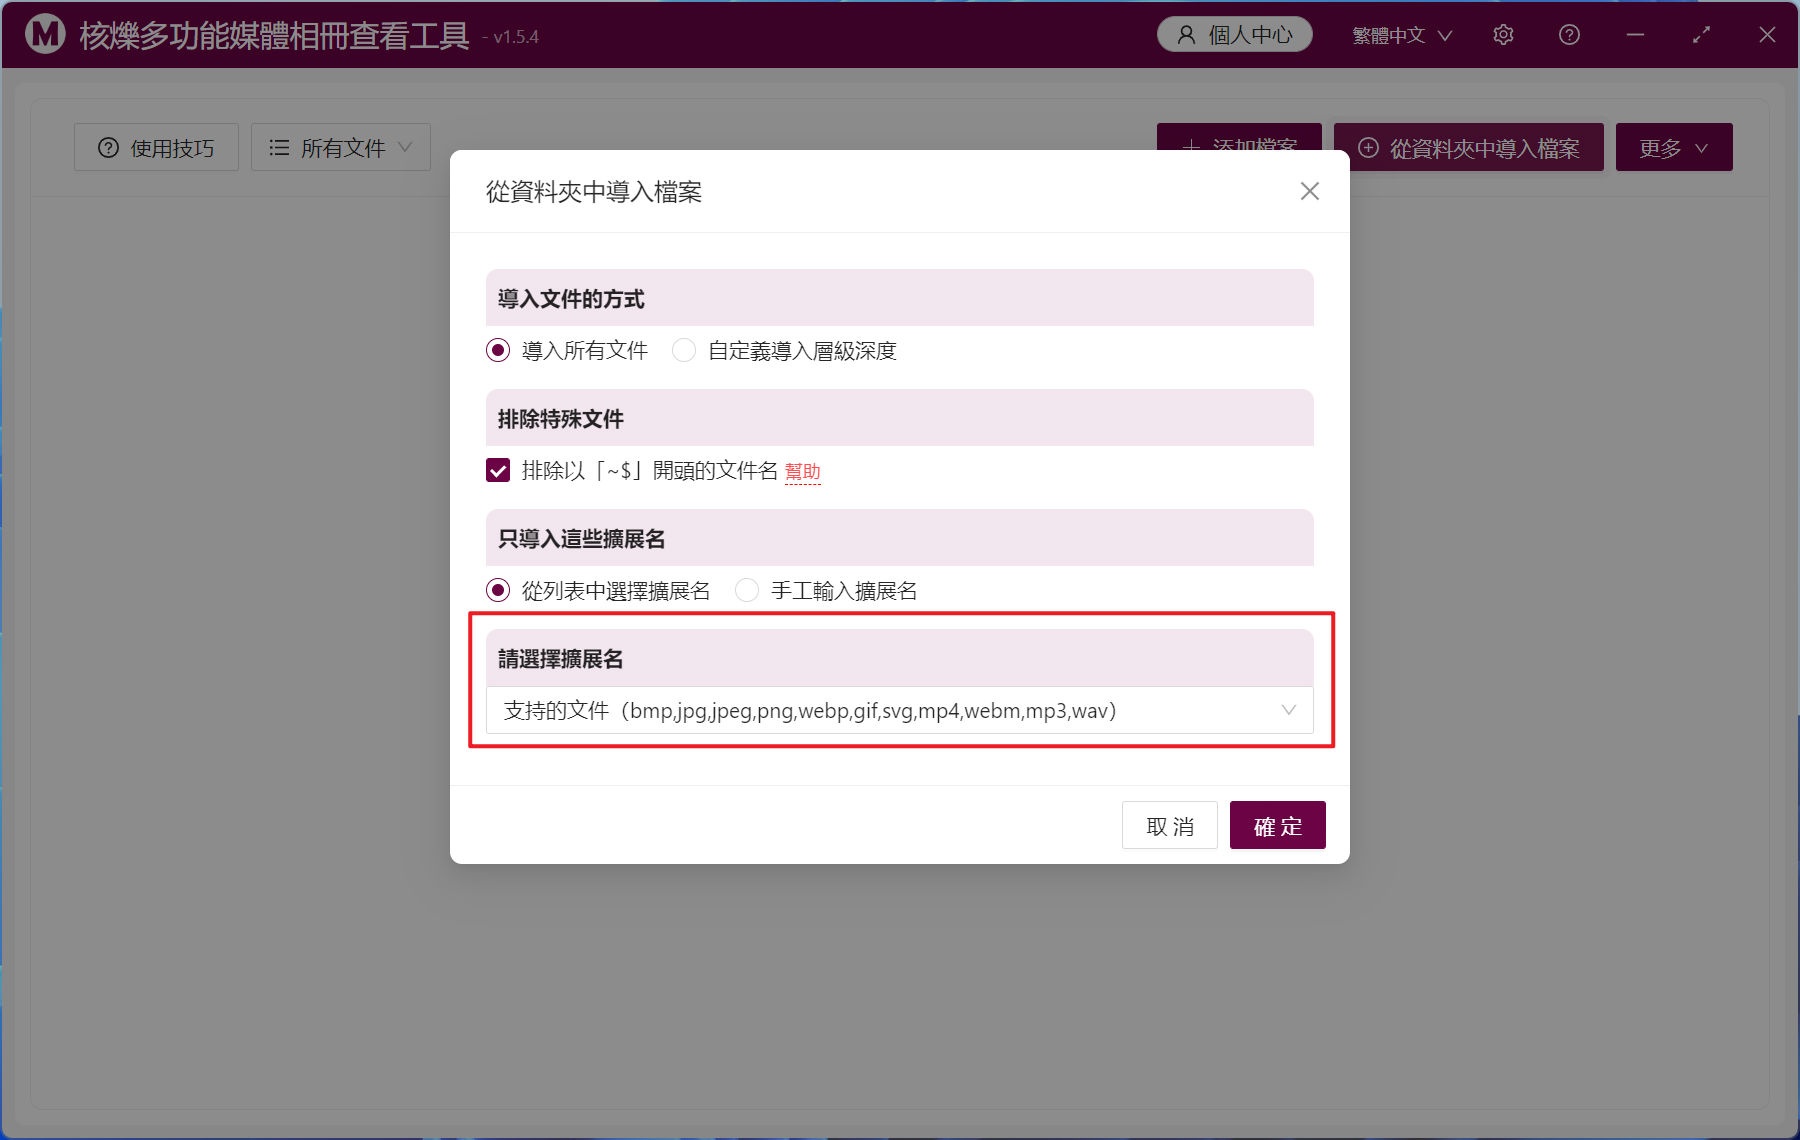The width and height of the screenshot is (1800, 1140).
Task: Open the 個人中心 user center
Action: [x=1234, y=35]
